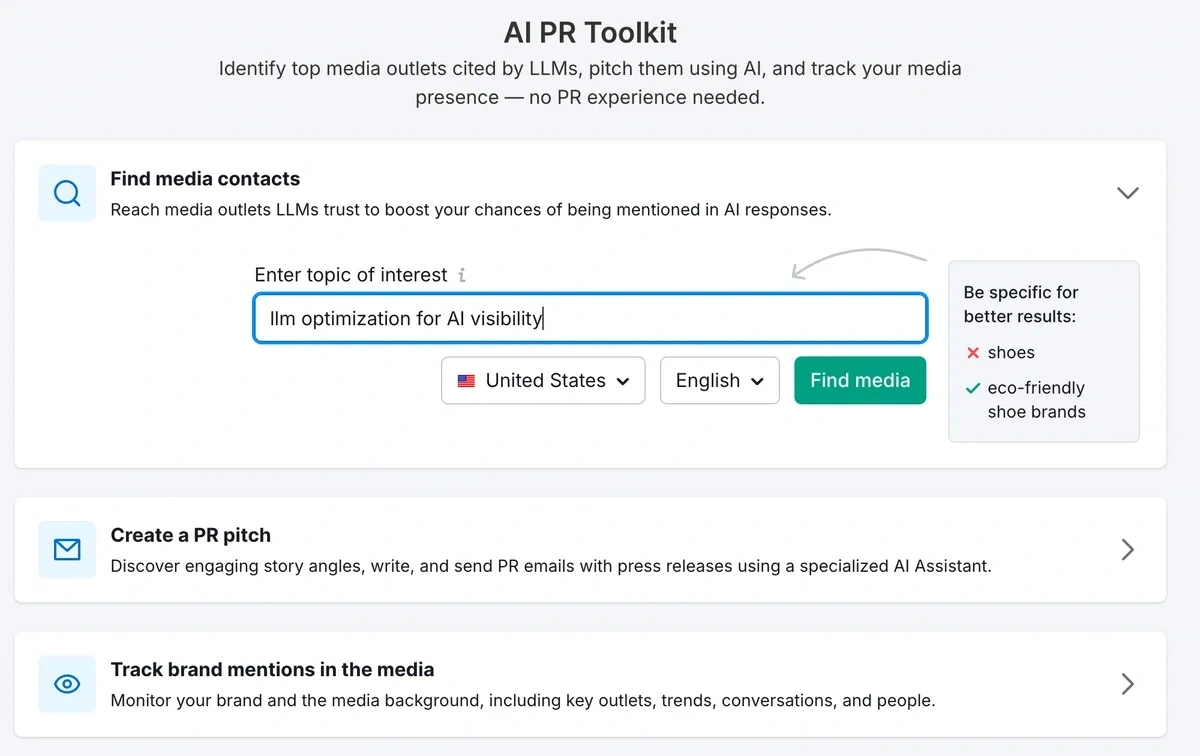This screenshot has width=1200, height=756.
Task: Open Track brand mentions in the media heading
Action: coord(272,670)
